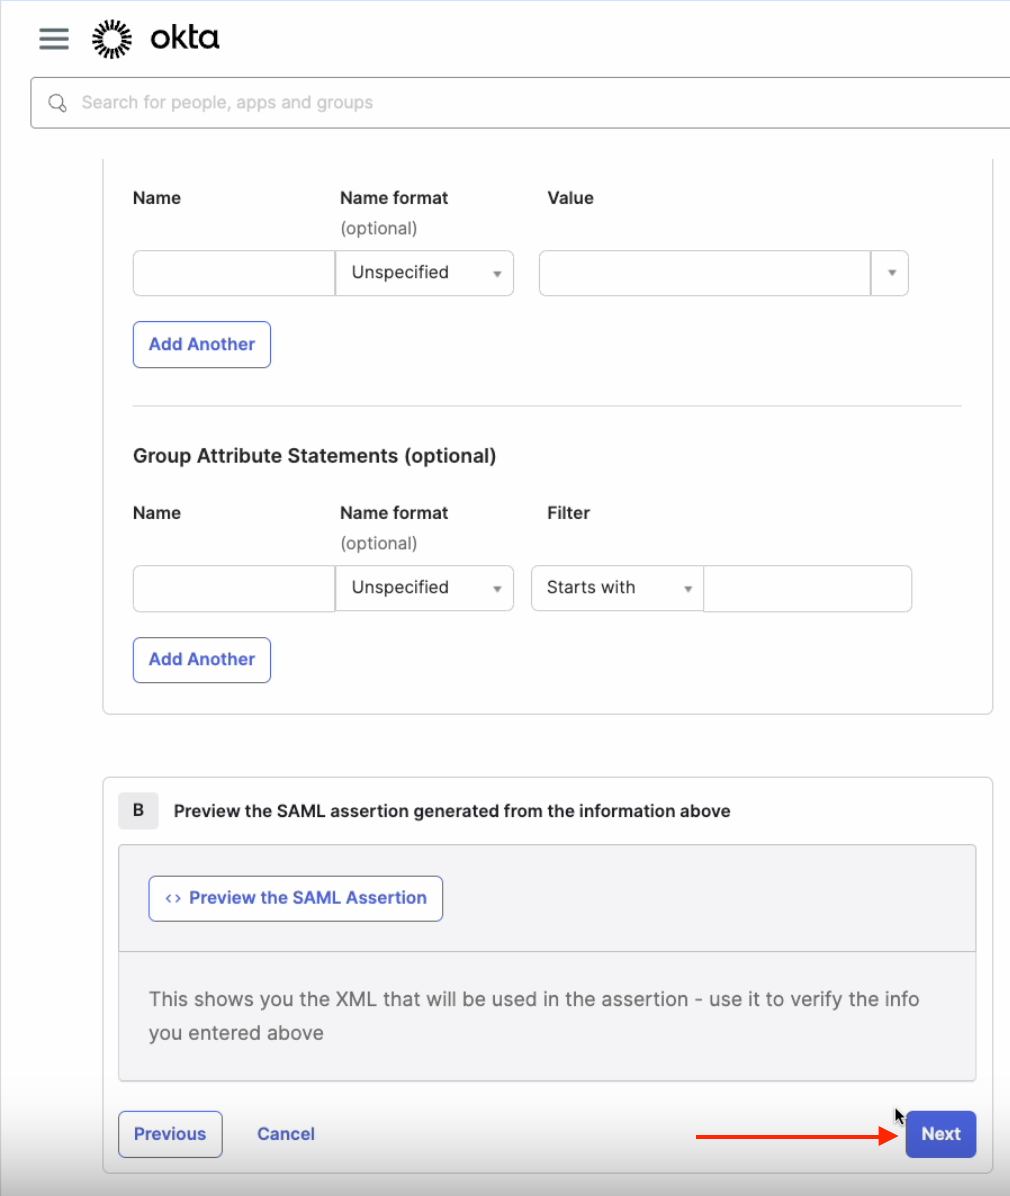Viewport: 1010px width, 1196px height.
Task: Go back with the Previous button
Action: pos(170,1134)
